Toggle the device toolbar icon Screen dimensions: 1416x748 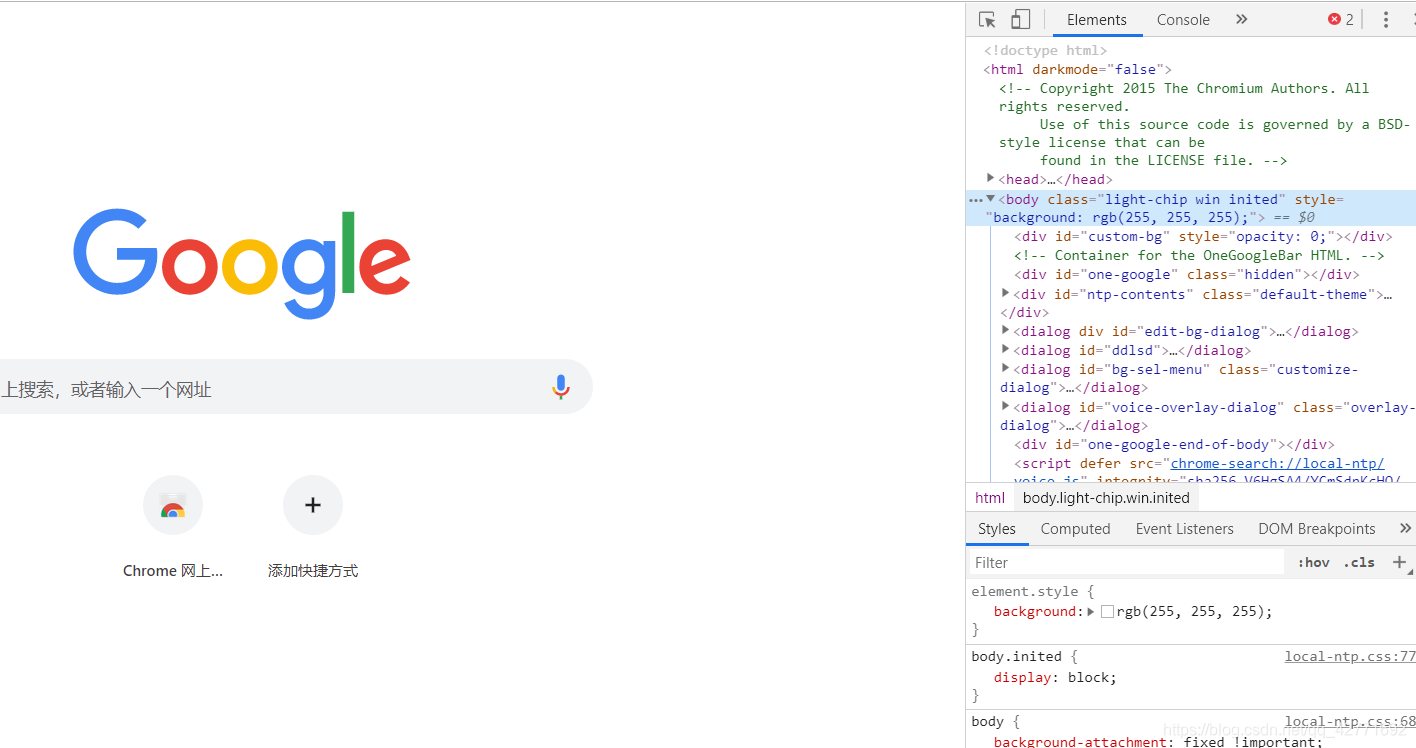(1020, 19)
